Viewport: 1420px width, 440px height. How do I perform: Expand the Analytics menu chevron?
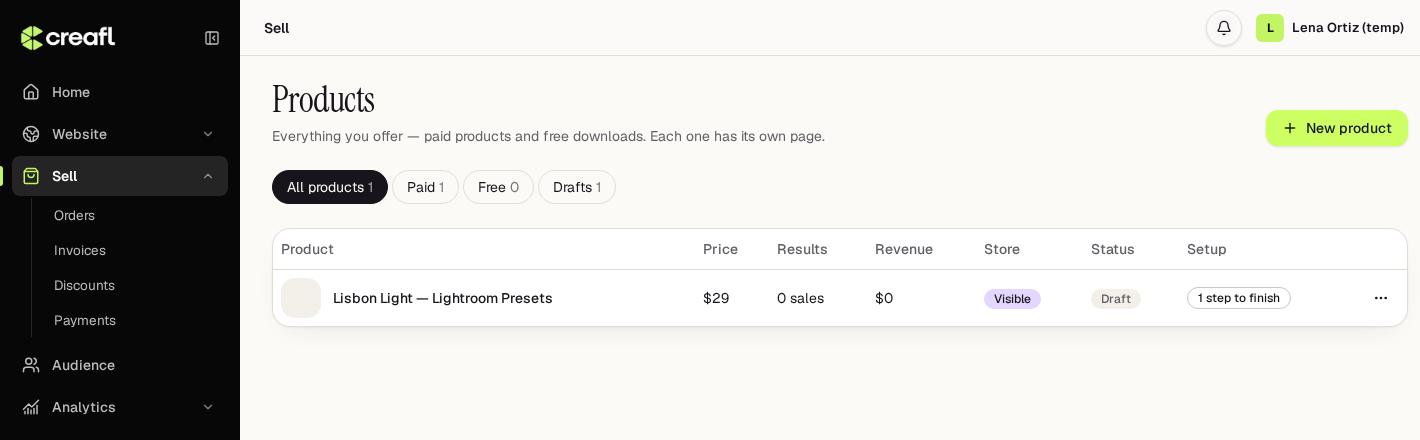[x=208, y=407]
